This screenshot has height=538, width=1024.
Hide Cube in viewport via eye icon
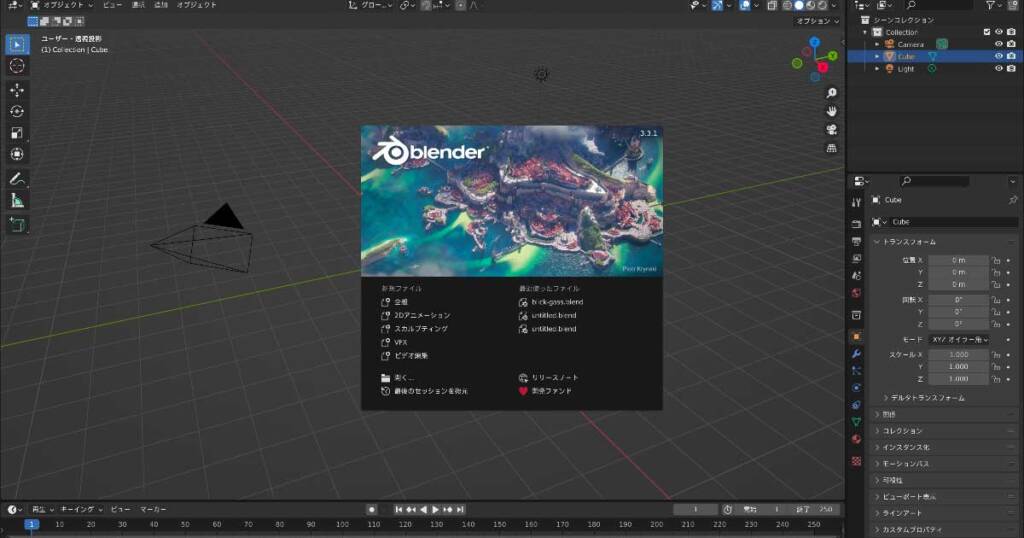tap(999, 56)
